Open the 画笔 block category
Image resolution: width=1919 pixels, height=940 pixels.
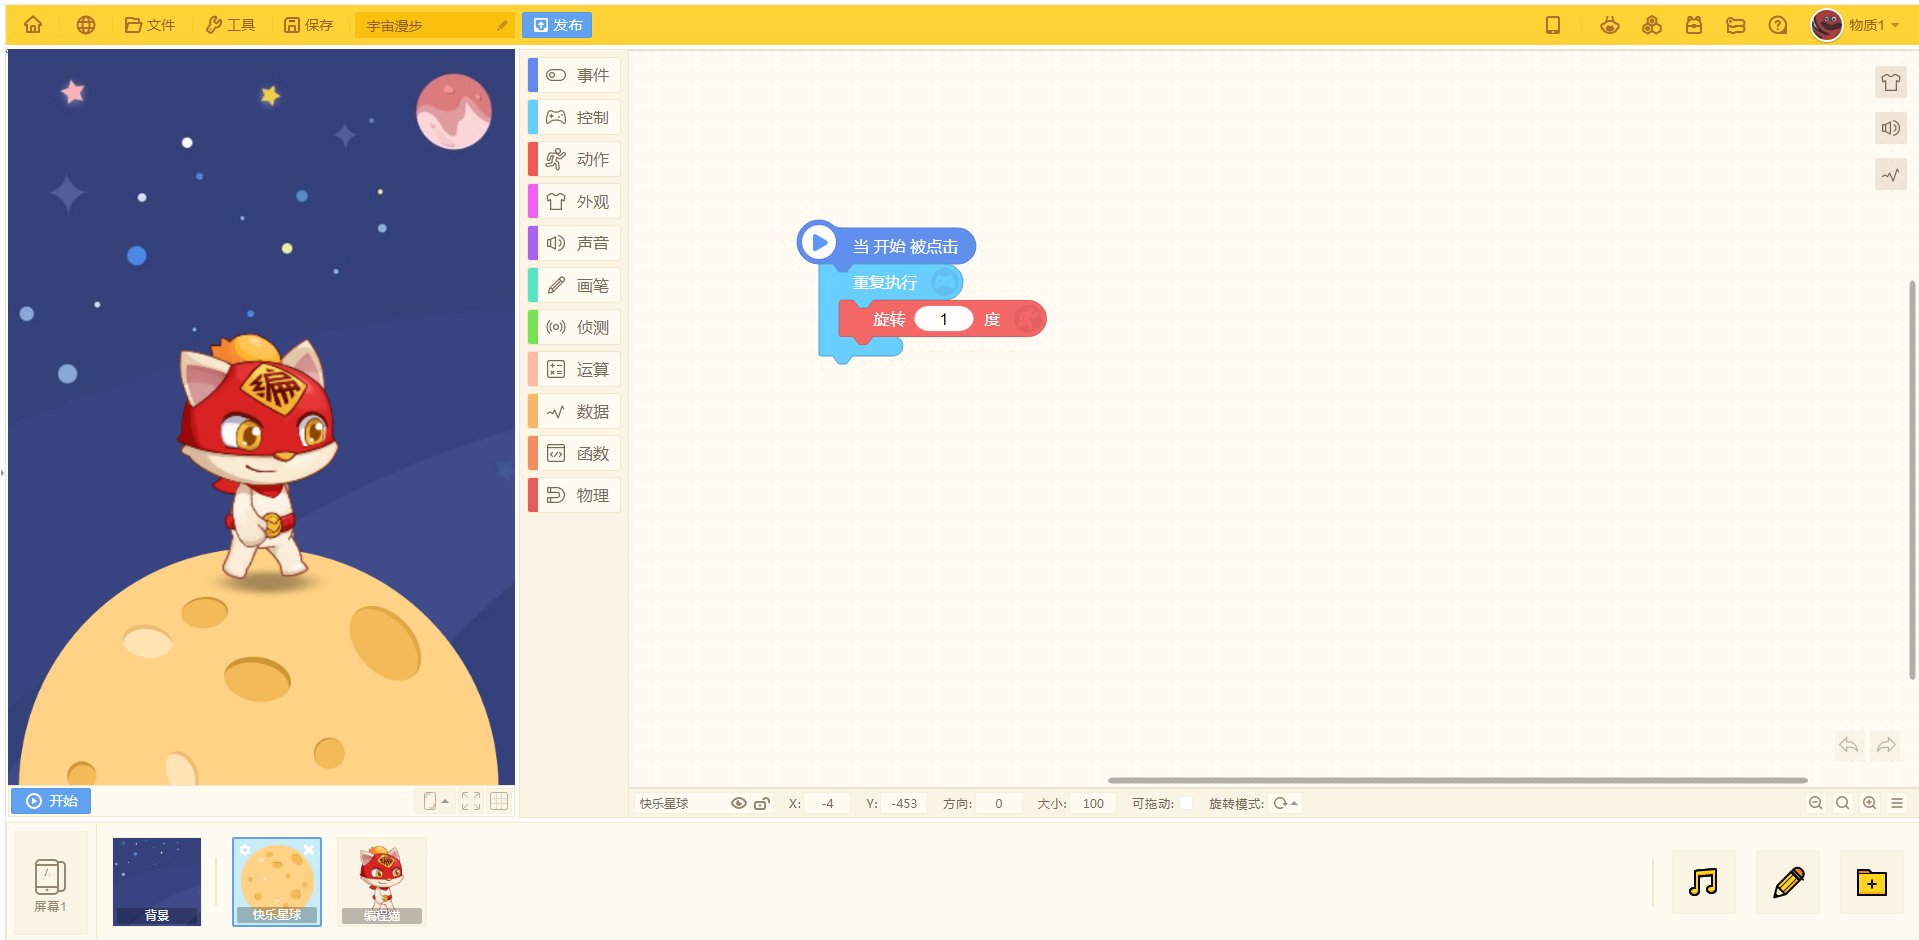[574, 285]
